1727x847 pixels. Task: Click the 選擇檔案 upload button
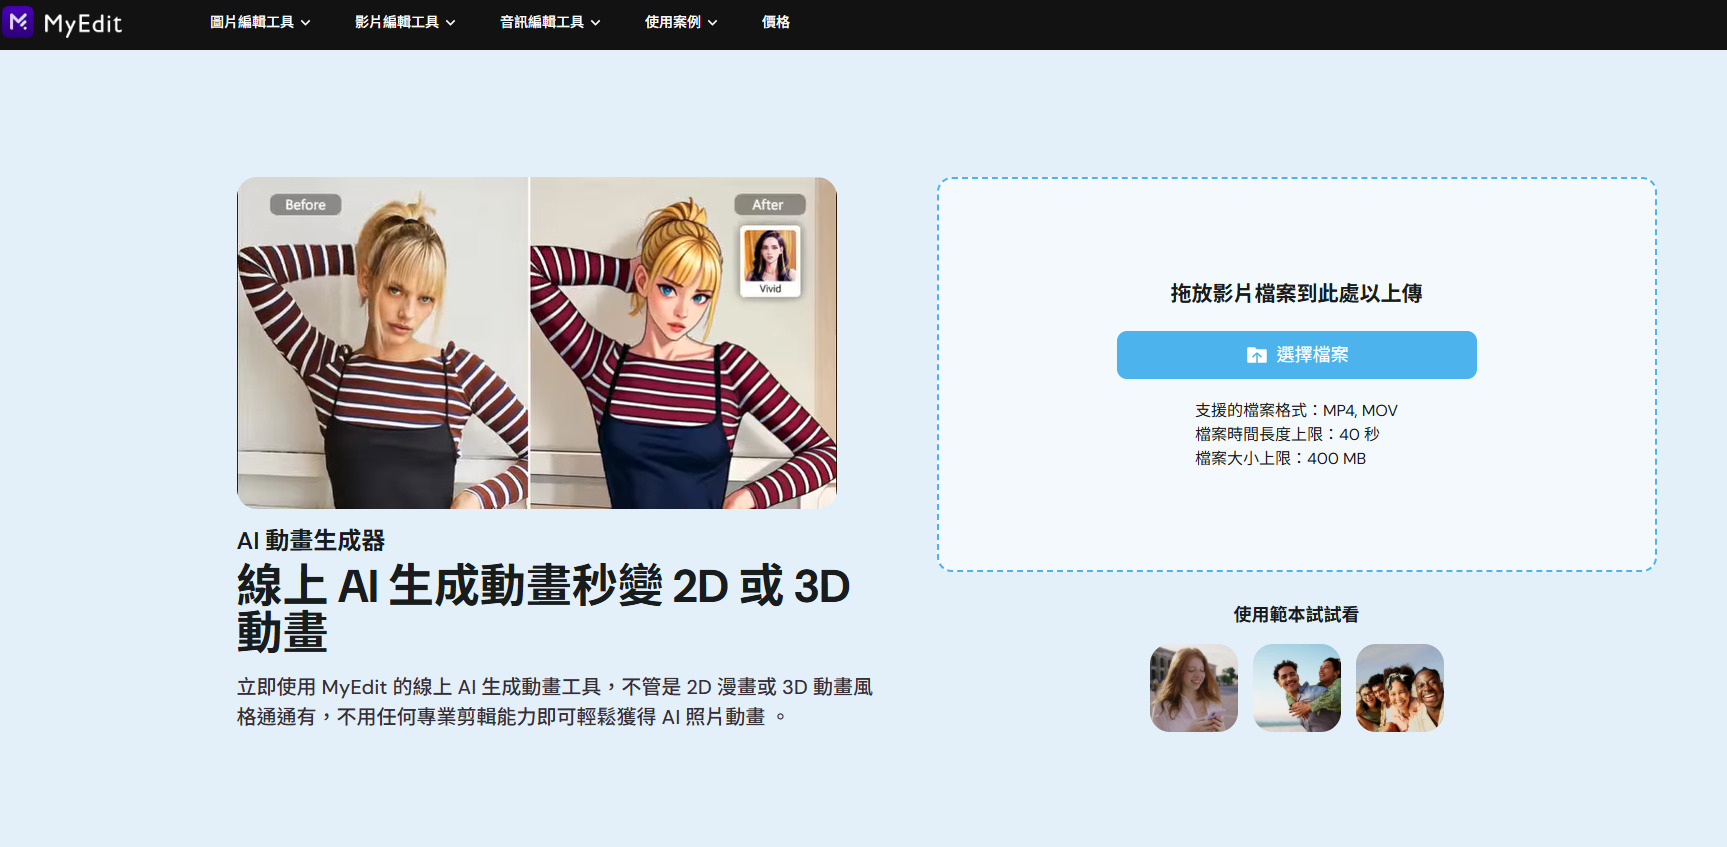(x=1296, y=355)
